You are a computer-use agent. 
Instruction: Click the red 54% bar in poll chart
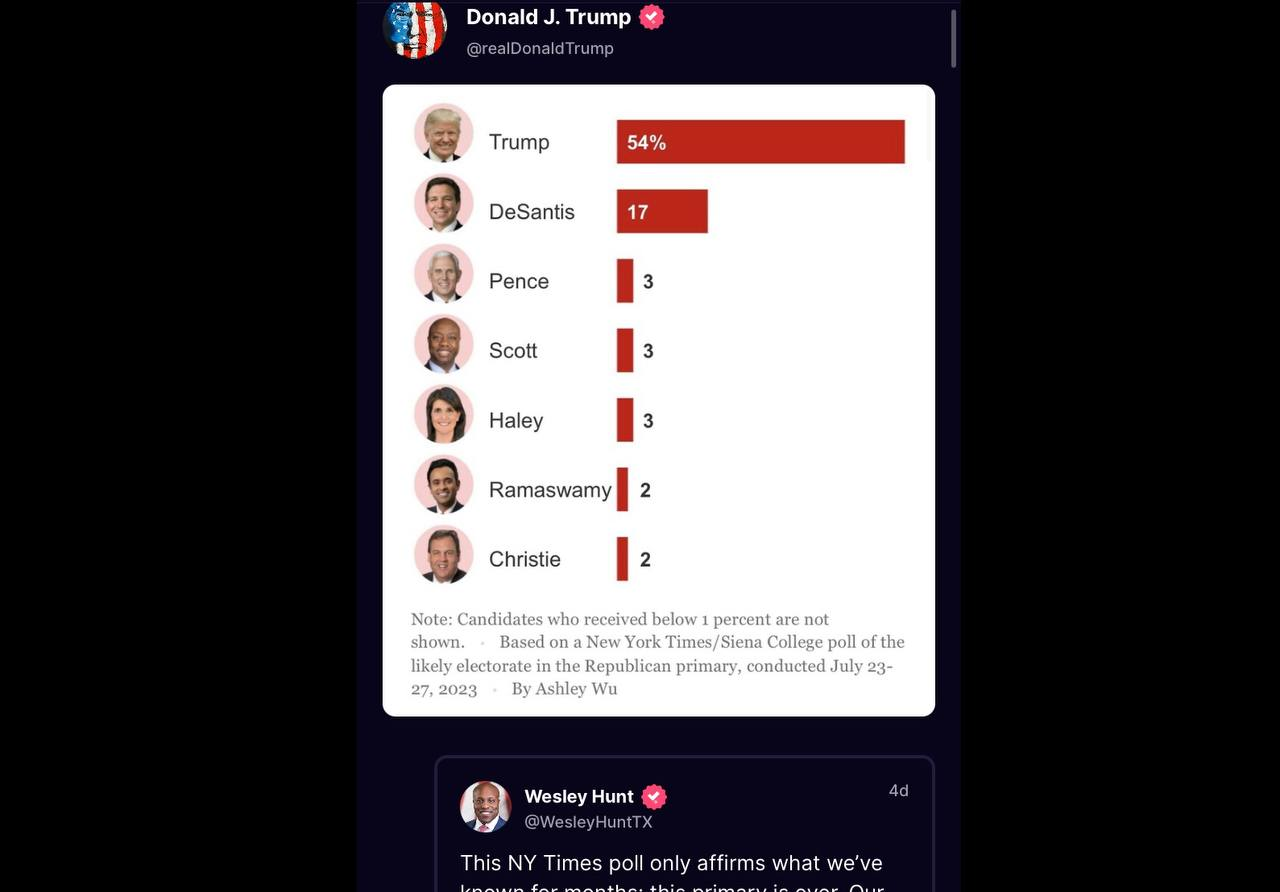click(x=760, y=142)
